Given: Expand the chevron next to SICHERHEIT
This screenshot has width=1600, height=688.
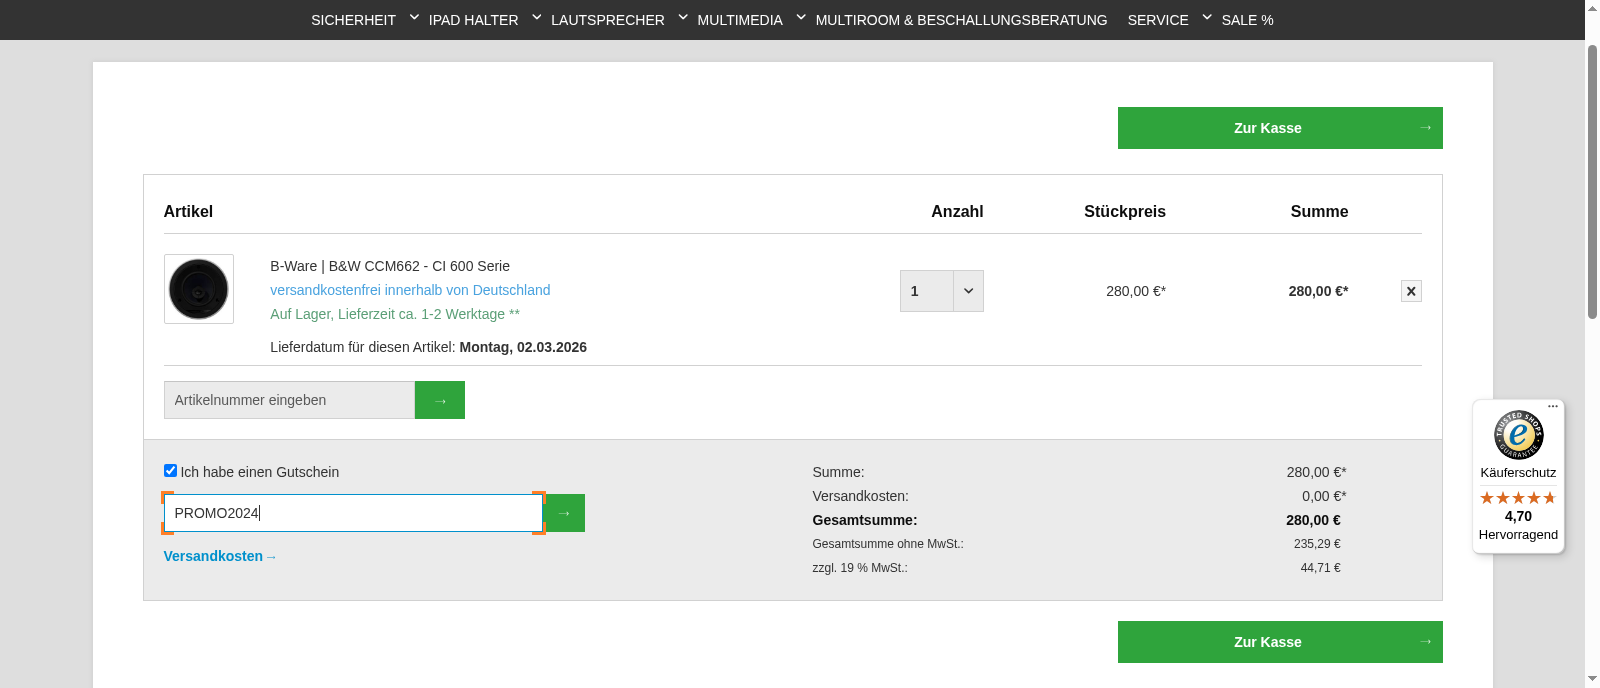Looking at the screenshot, I should pos(414,17).
